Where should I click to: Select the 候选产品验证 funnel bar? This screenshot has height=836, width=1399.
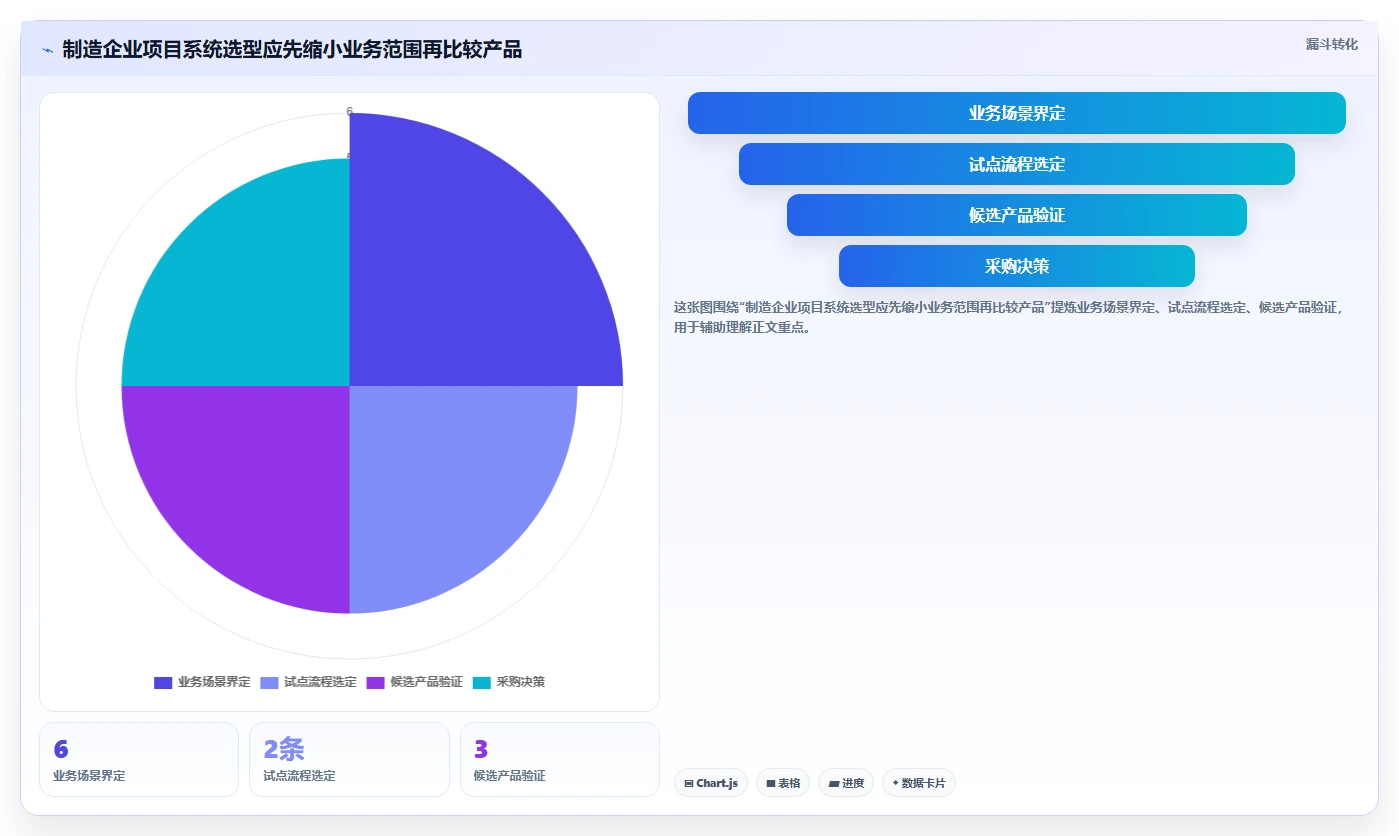coord(1016,215)
